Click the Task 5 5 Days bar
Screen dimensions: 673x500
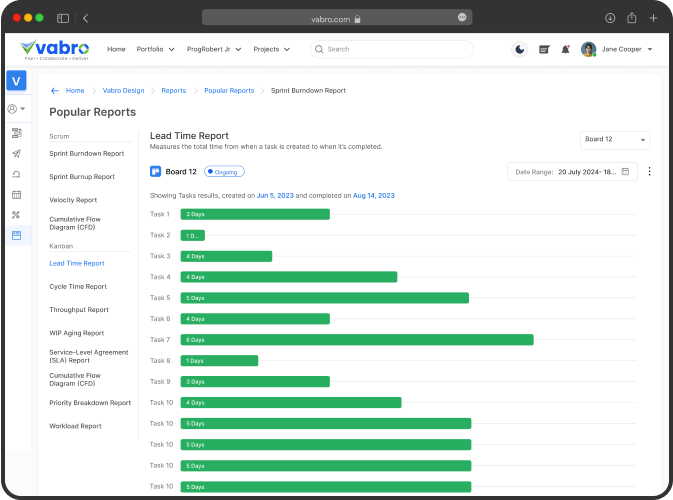(324, 298)
